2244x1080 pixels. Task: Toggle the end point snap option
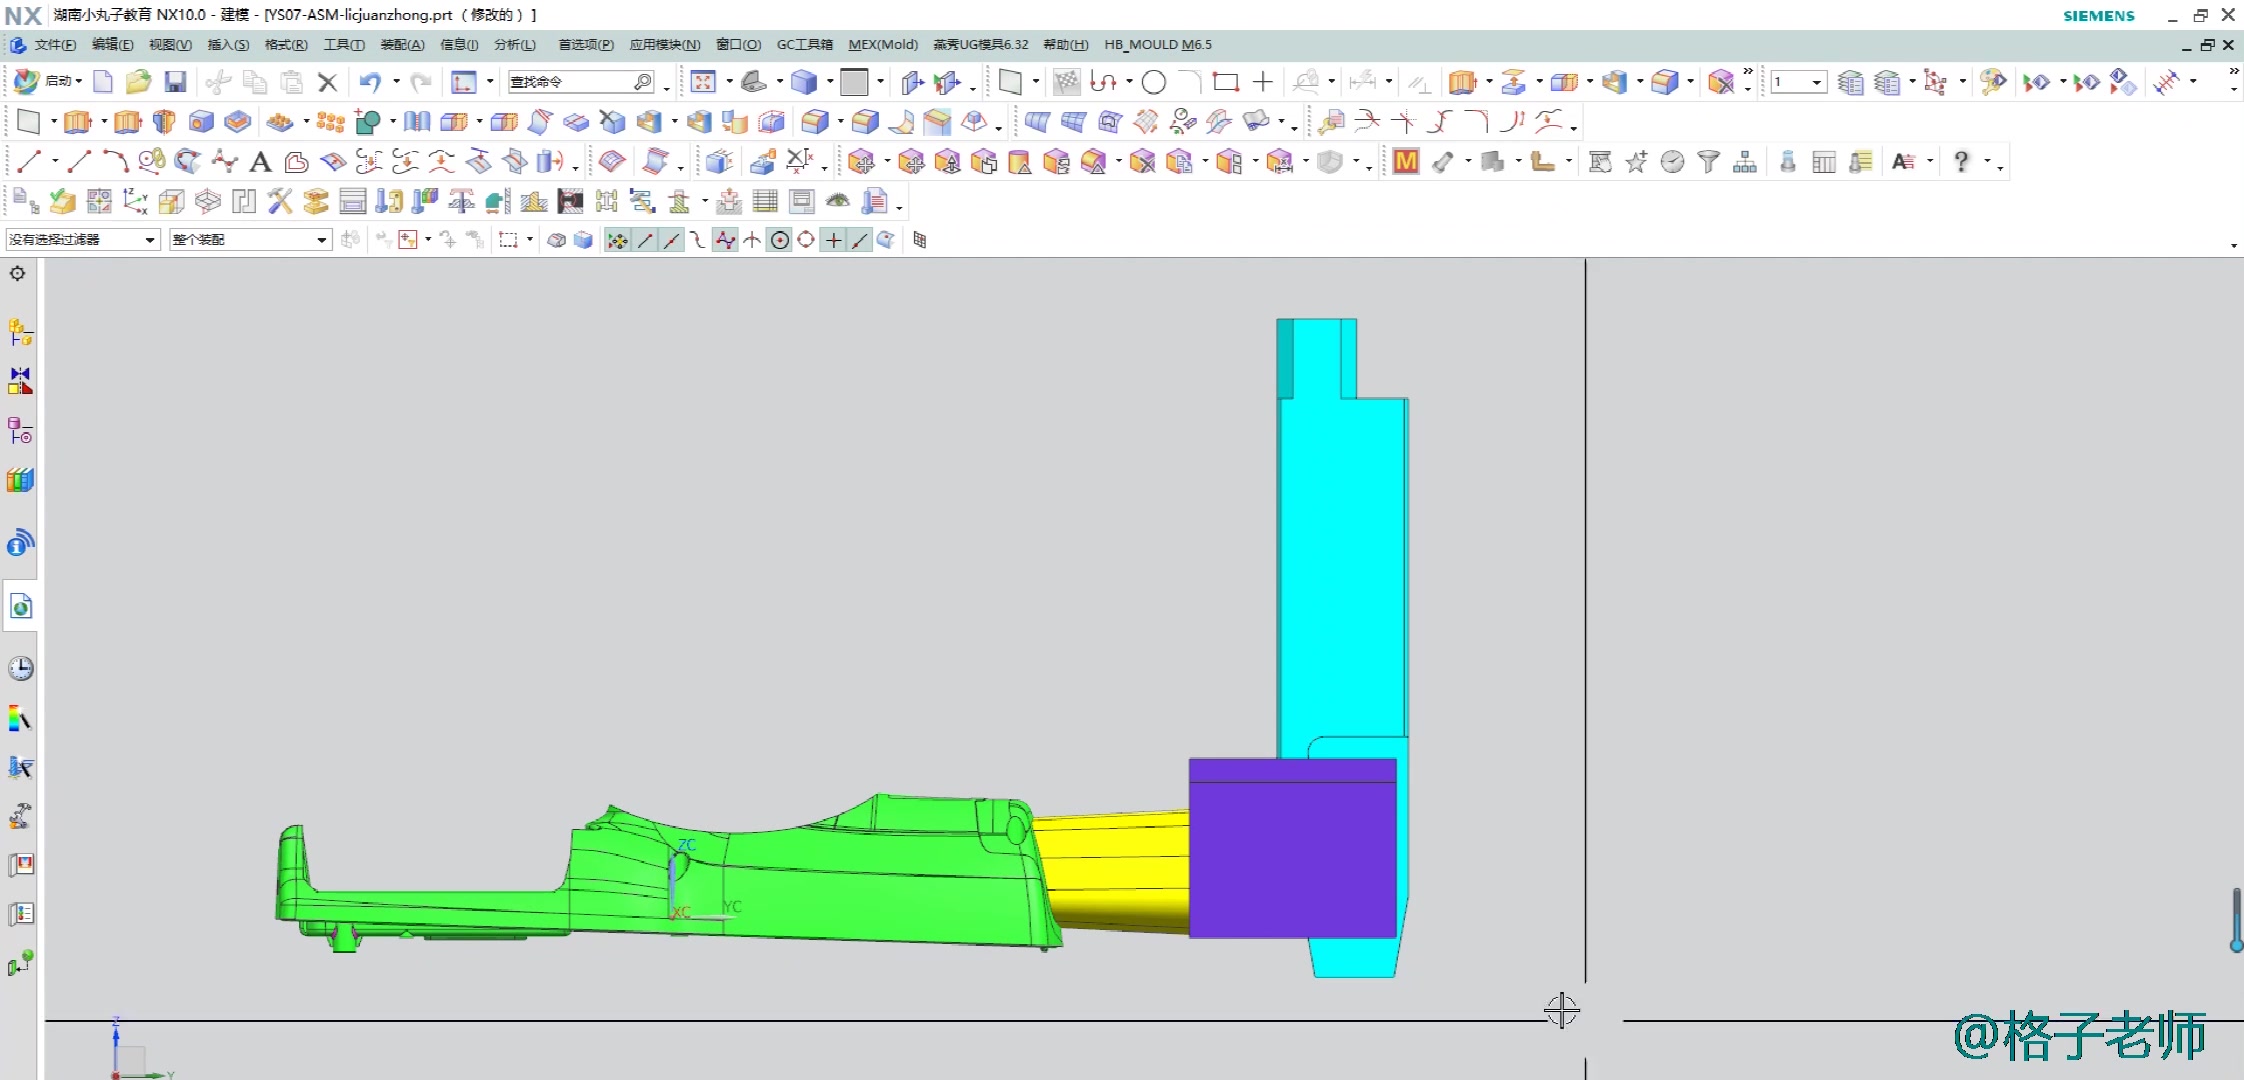tap(645, 240)
